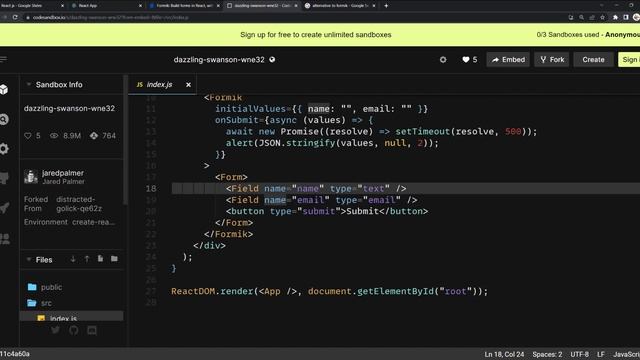This screenshot has width=640, height=360.
Task: Open the browser profile avatar
Action: click(x=636, y=17)
